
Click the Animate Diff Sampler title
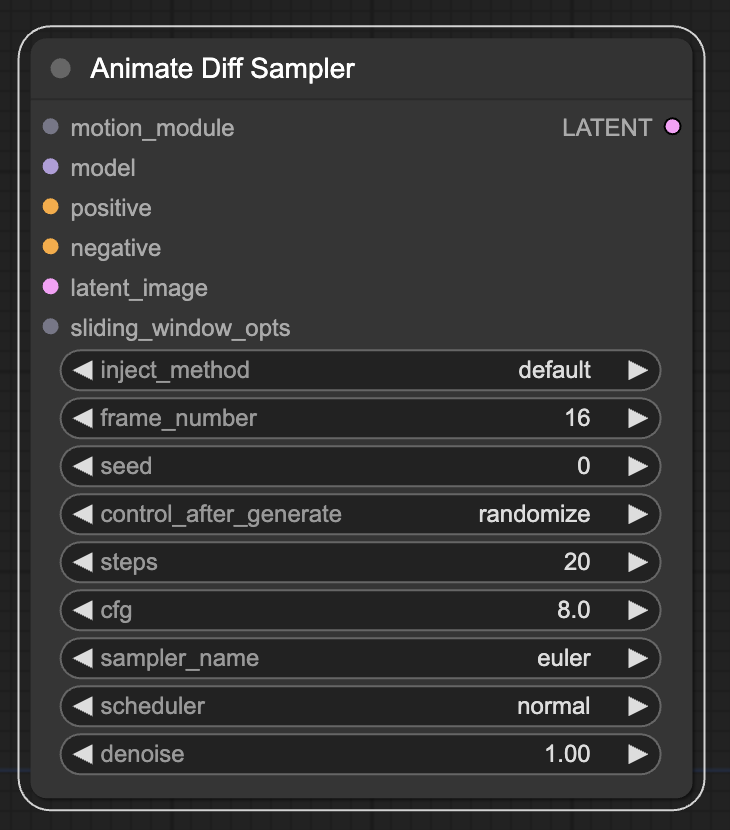click(x=222, y=68)
